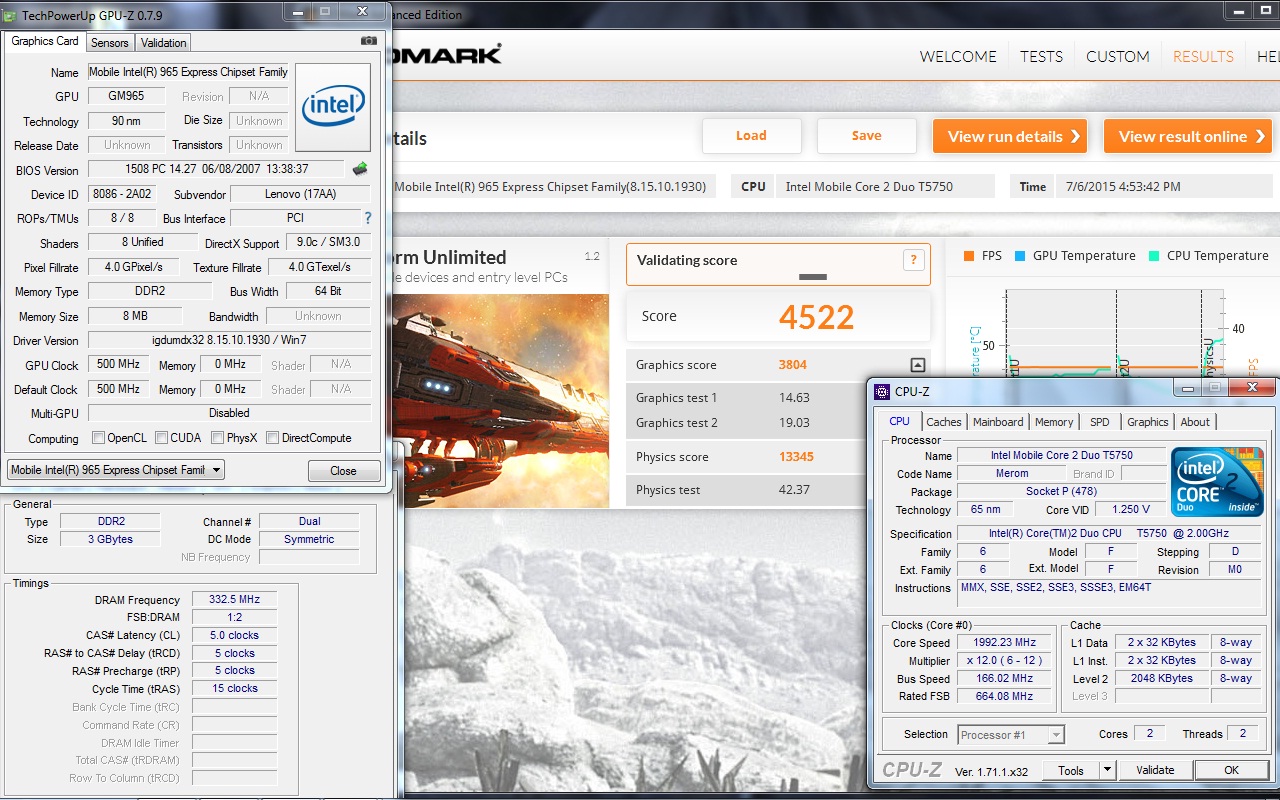Click View result online button
Screen dimensions: 1280x800
(1188, 136)
